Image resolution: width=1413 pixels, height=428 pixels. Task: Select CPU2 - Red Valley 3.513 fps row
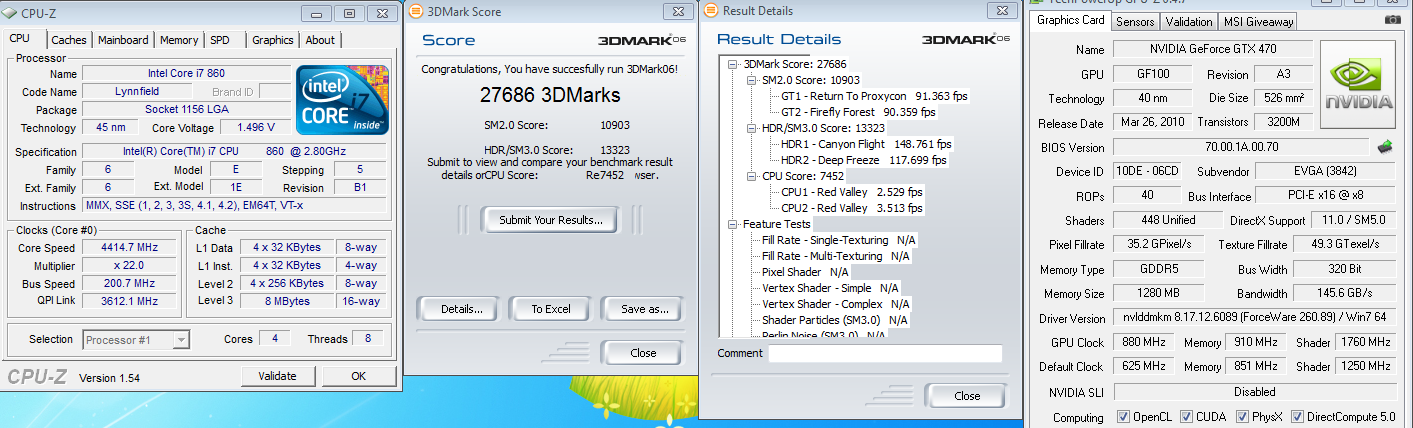pyautogui.click(x=852, y=208)
